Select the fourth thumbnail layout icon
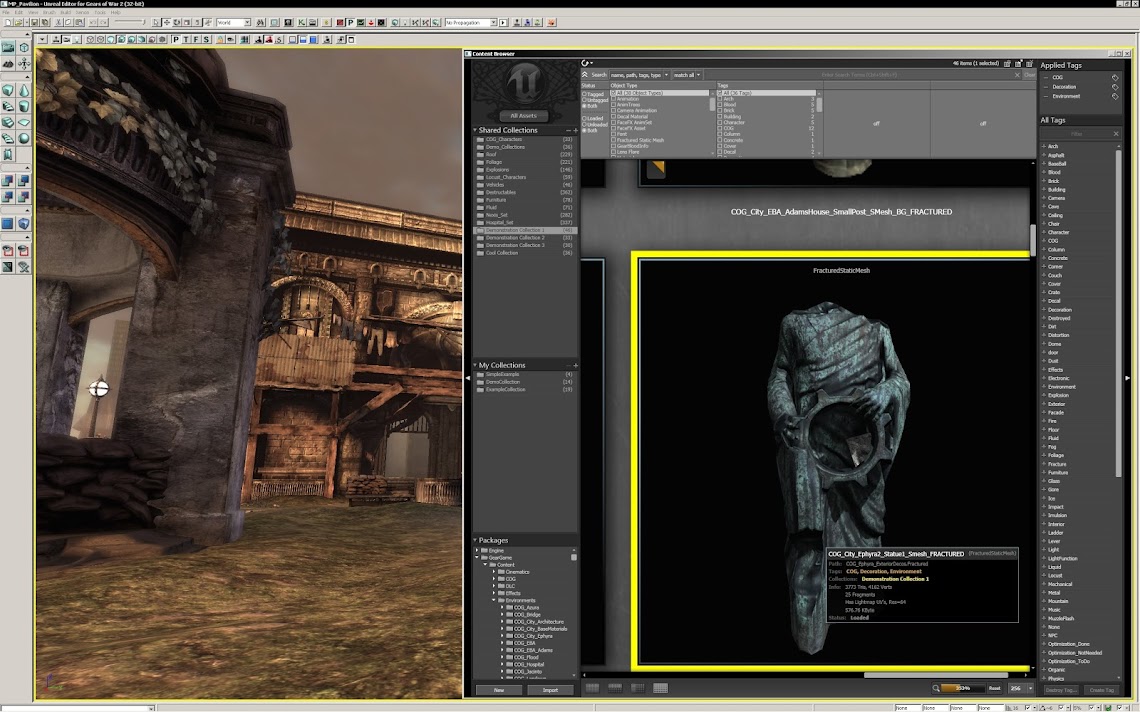Image resolution: width=1140 pixels, height=712 pixels. click(661, 687)
